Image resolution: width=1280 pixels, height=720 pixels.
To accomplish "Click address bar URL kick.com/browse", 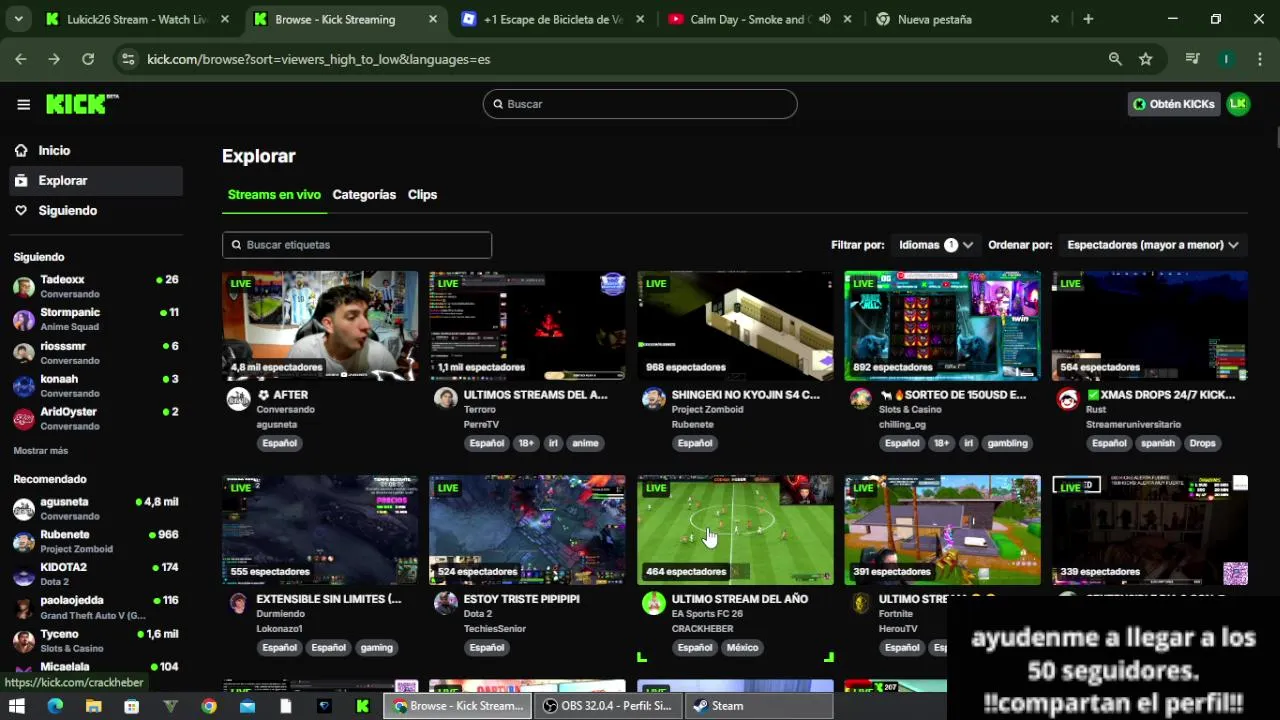I will [x=318, y=59].
